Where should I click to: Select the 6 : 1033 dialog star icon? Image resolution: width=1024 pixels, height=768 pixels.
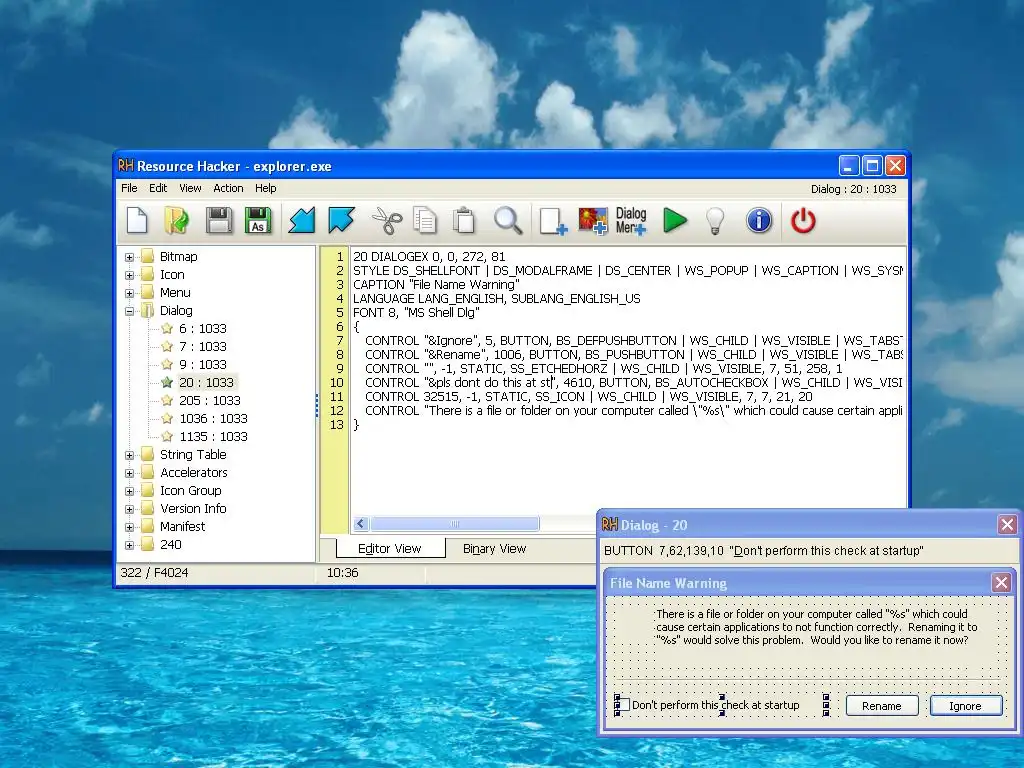click(x=167, y=328)
